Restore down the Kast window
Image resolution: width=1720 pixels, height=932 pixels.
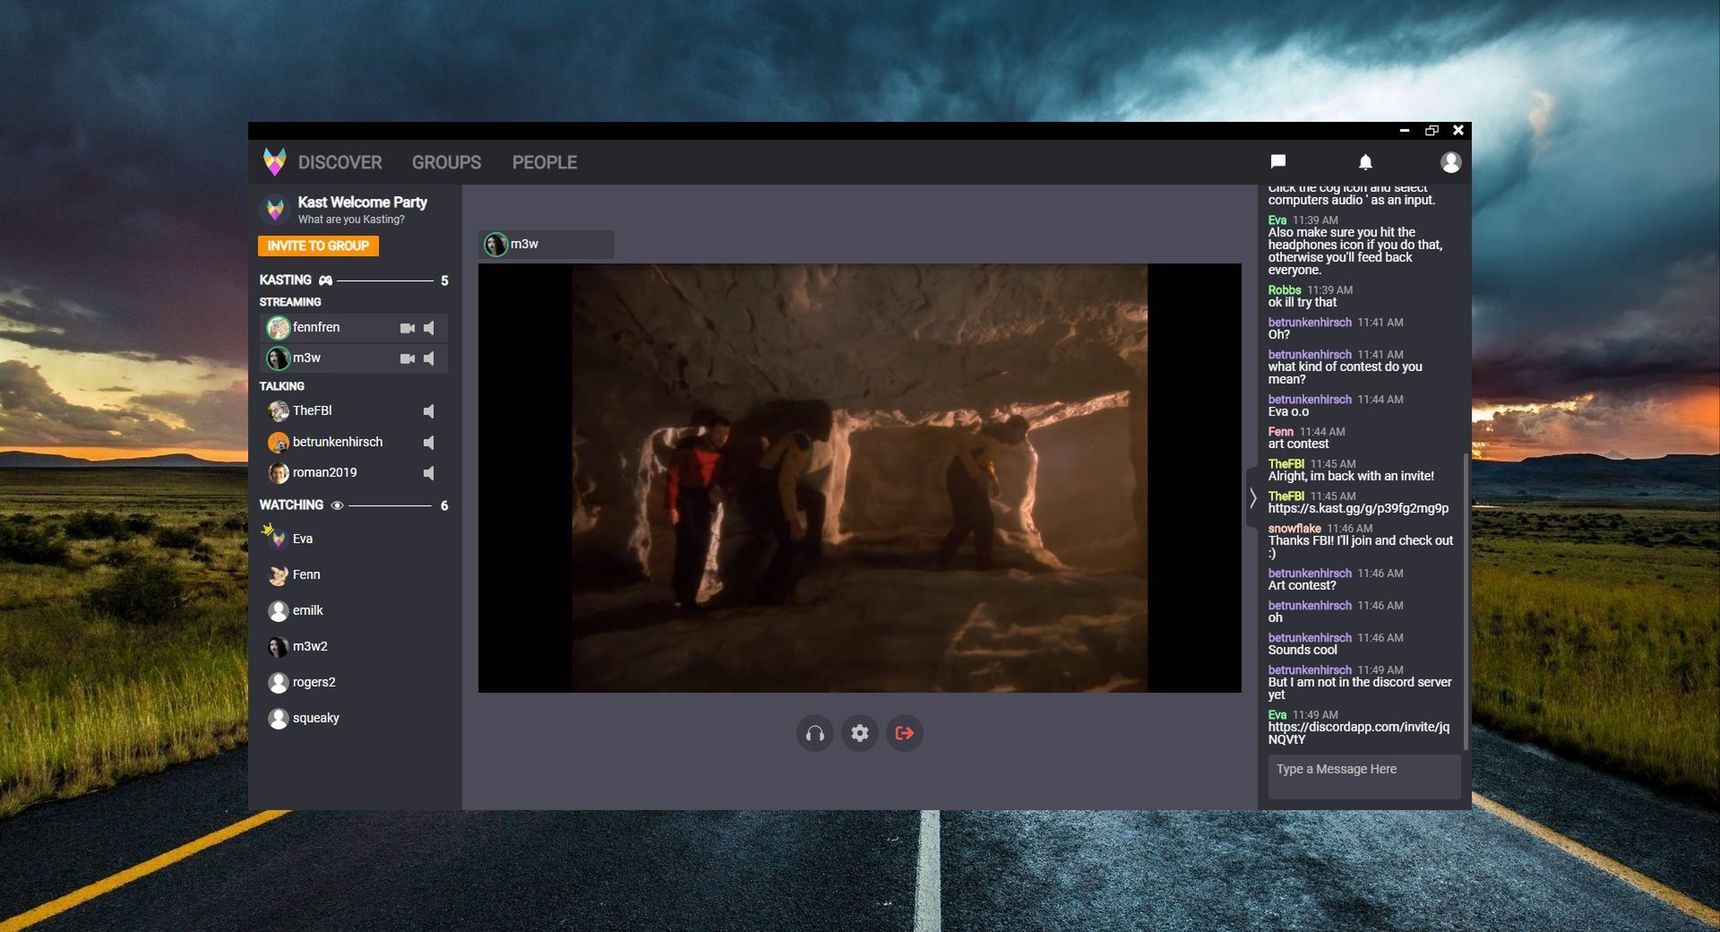click(x=1431, y=130)
